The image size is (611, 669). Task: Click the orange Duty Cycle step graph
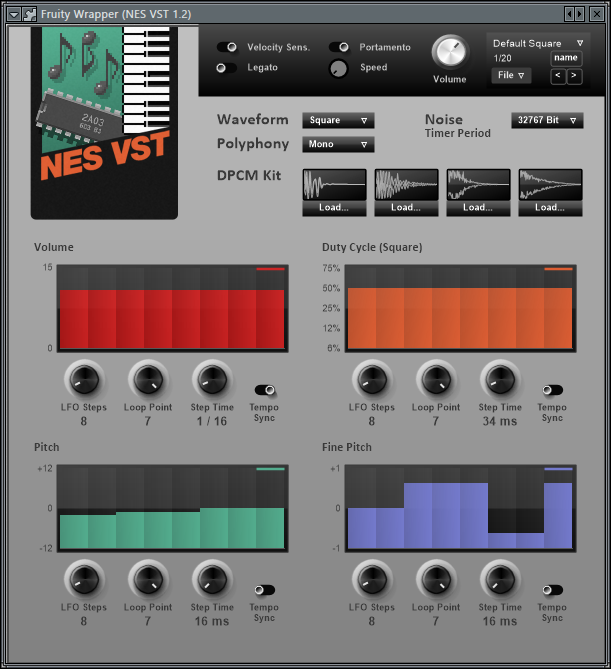coord(460,308)
